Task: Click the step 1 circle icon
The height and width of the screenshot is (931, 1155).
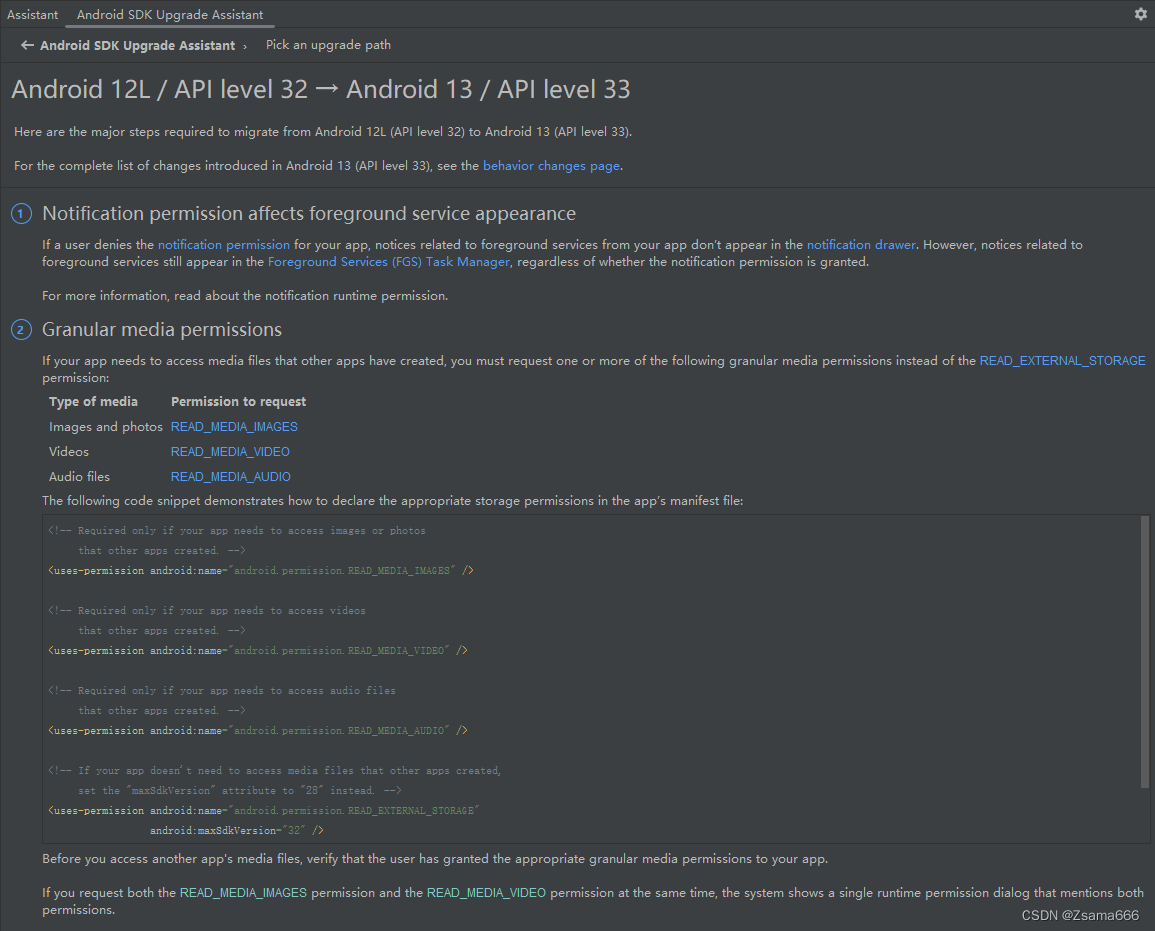Action: pos(20,213)
